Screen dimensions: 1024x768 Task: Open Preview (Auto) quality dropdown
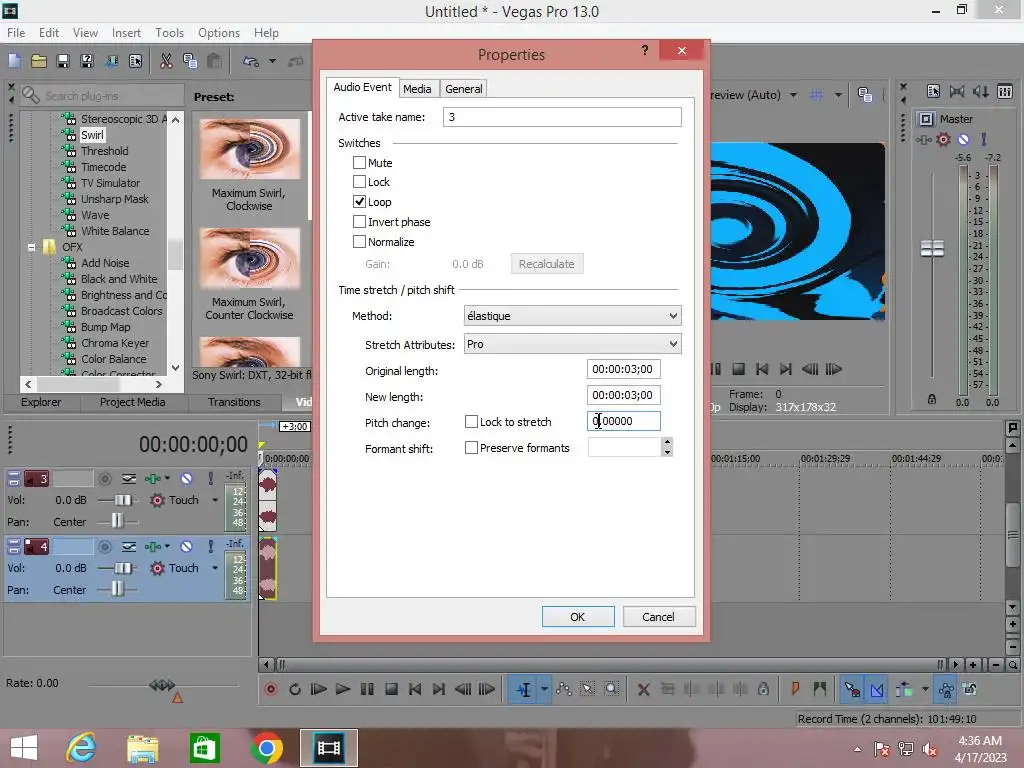click(793, 95)
